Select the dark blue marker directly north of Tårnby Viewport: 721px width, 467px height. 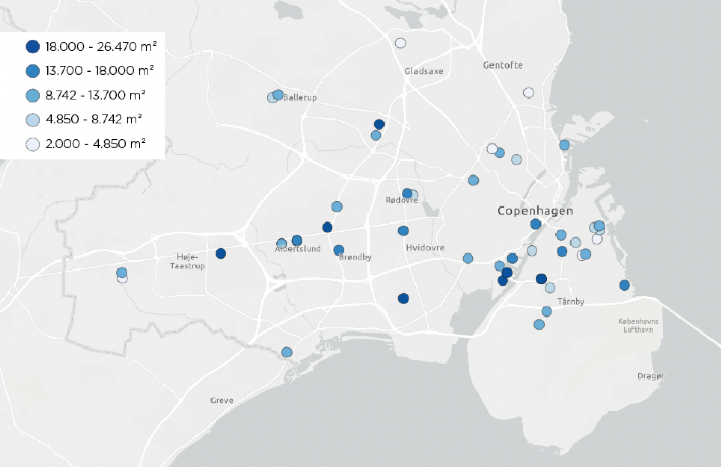coord(541,279)
